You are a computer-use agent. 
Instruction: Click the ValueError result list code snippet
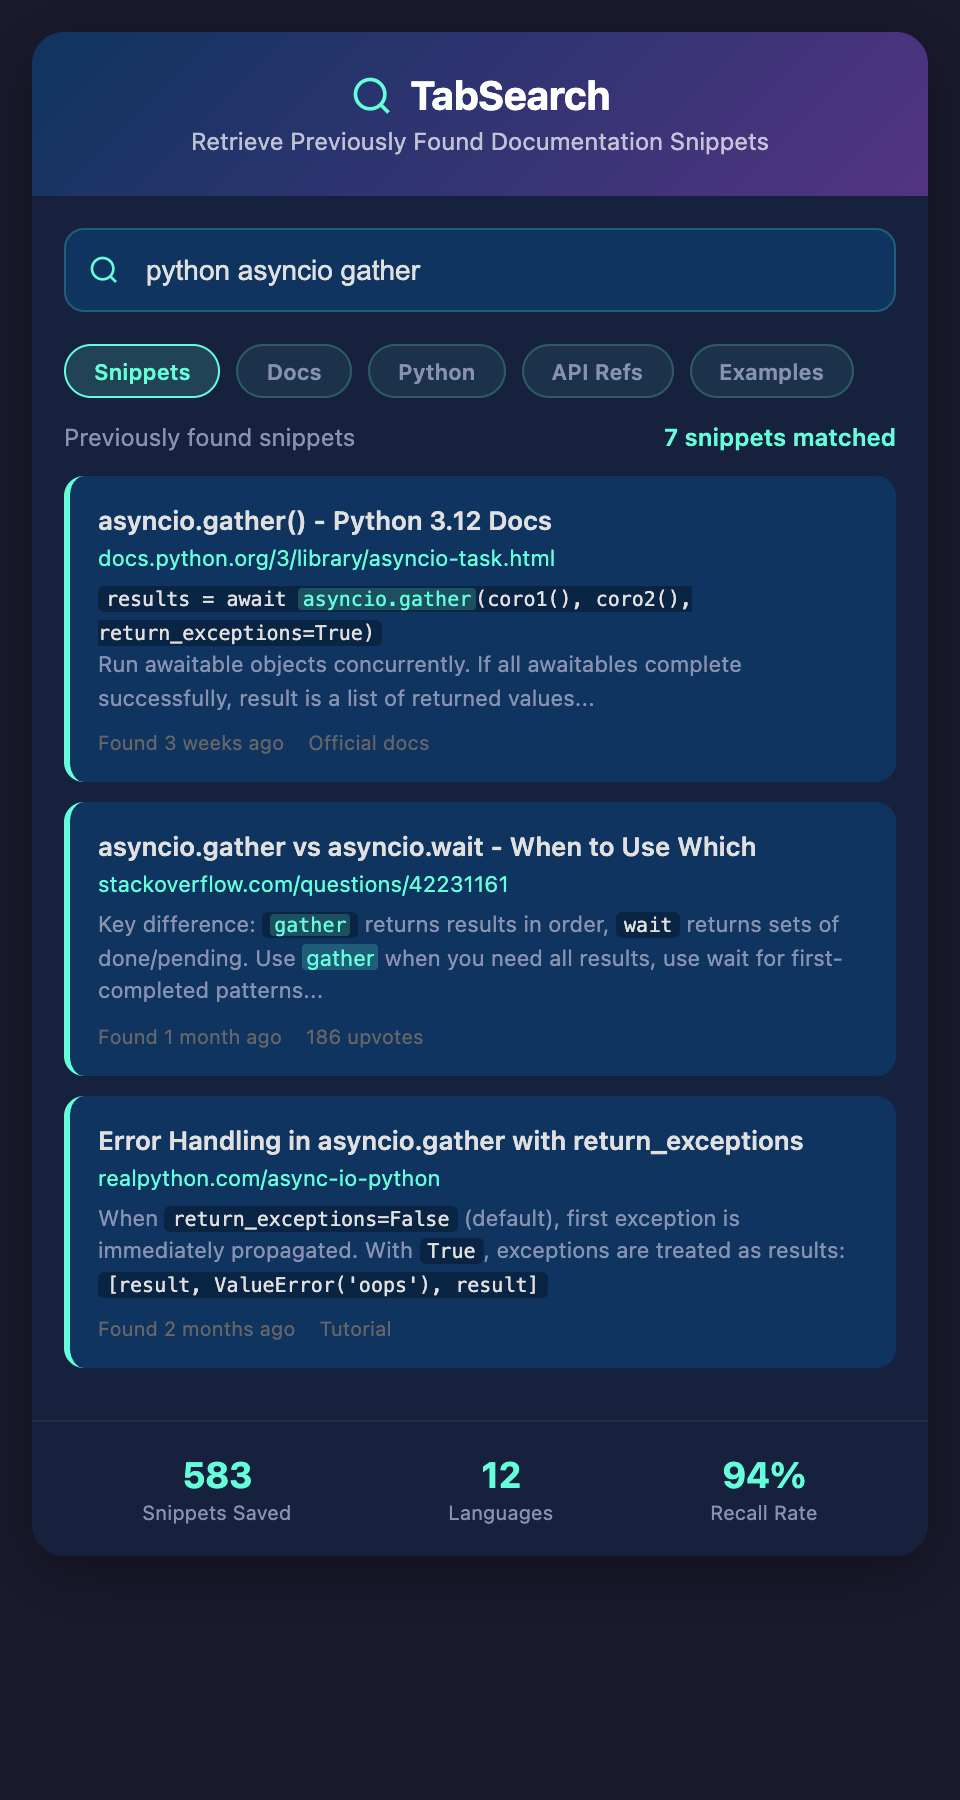pyautogui.click(x=322, y=1285)
